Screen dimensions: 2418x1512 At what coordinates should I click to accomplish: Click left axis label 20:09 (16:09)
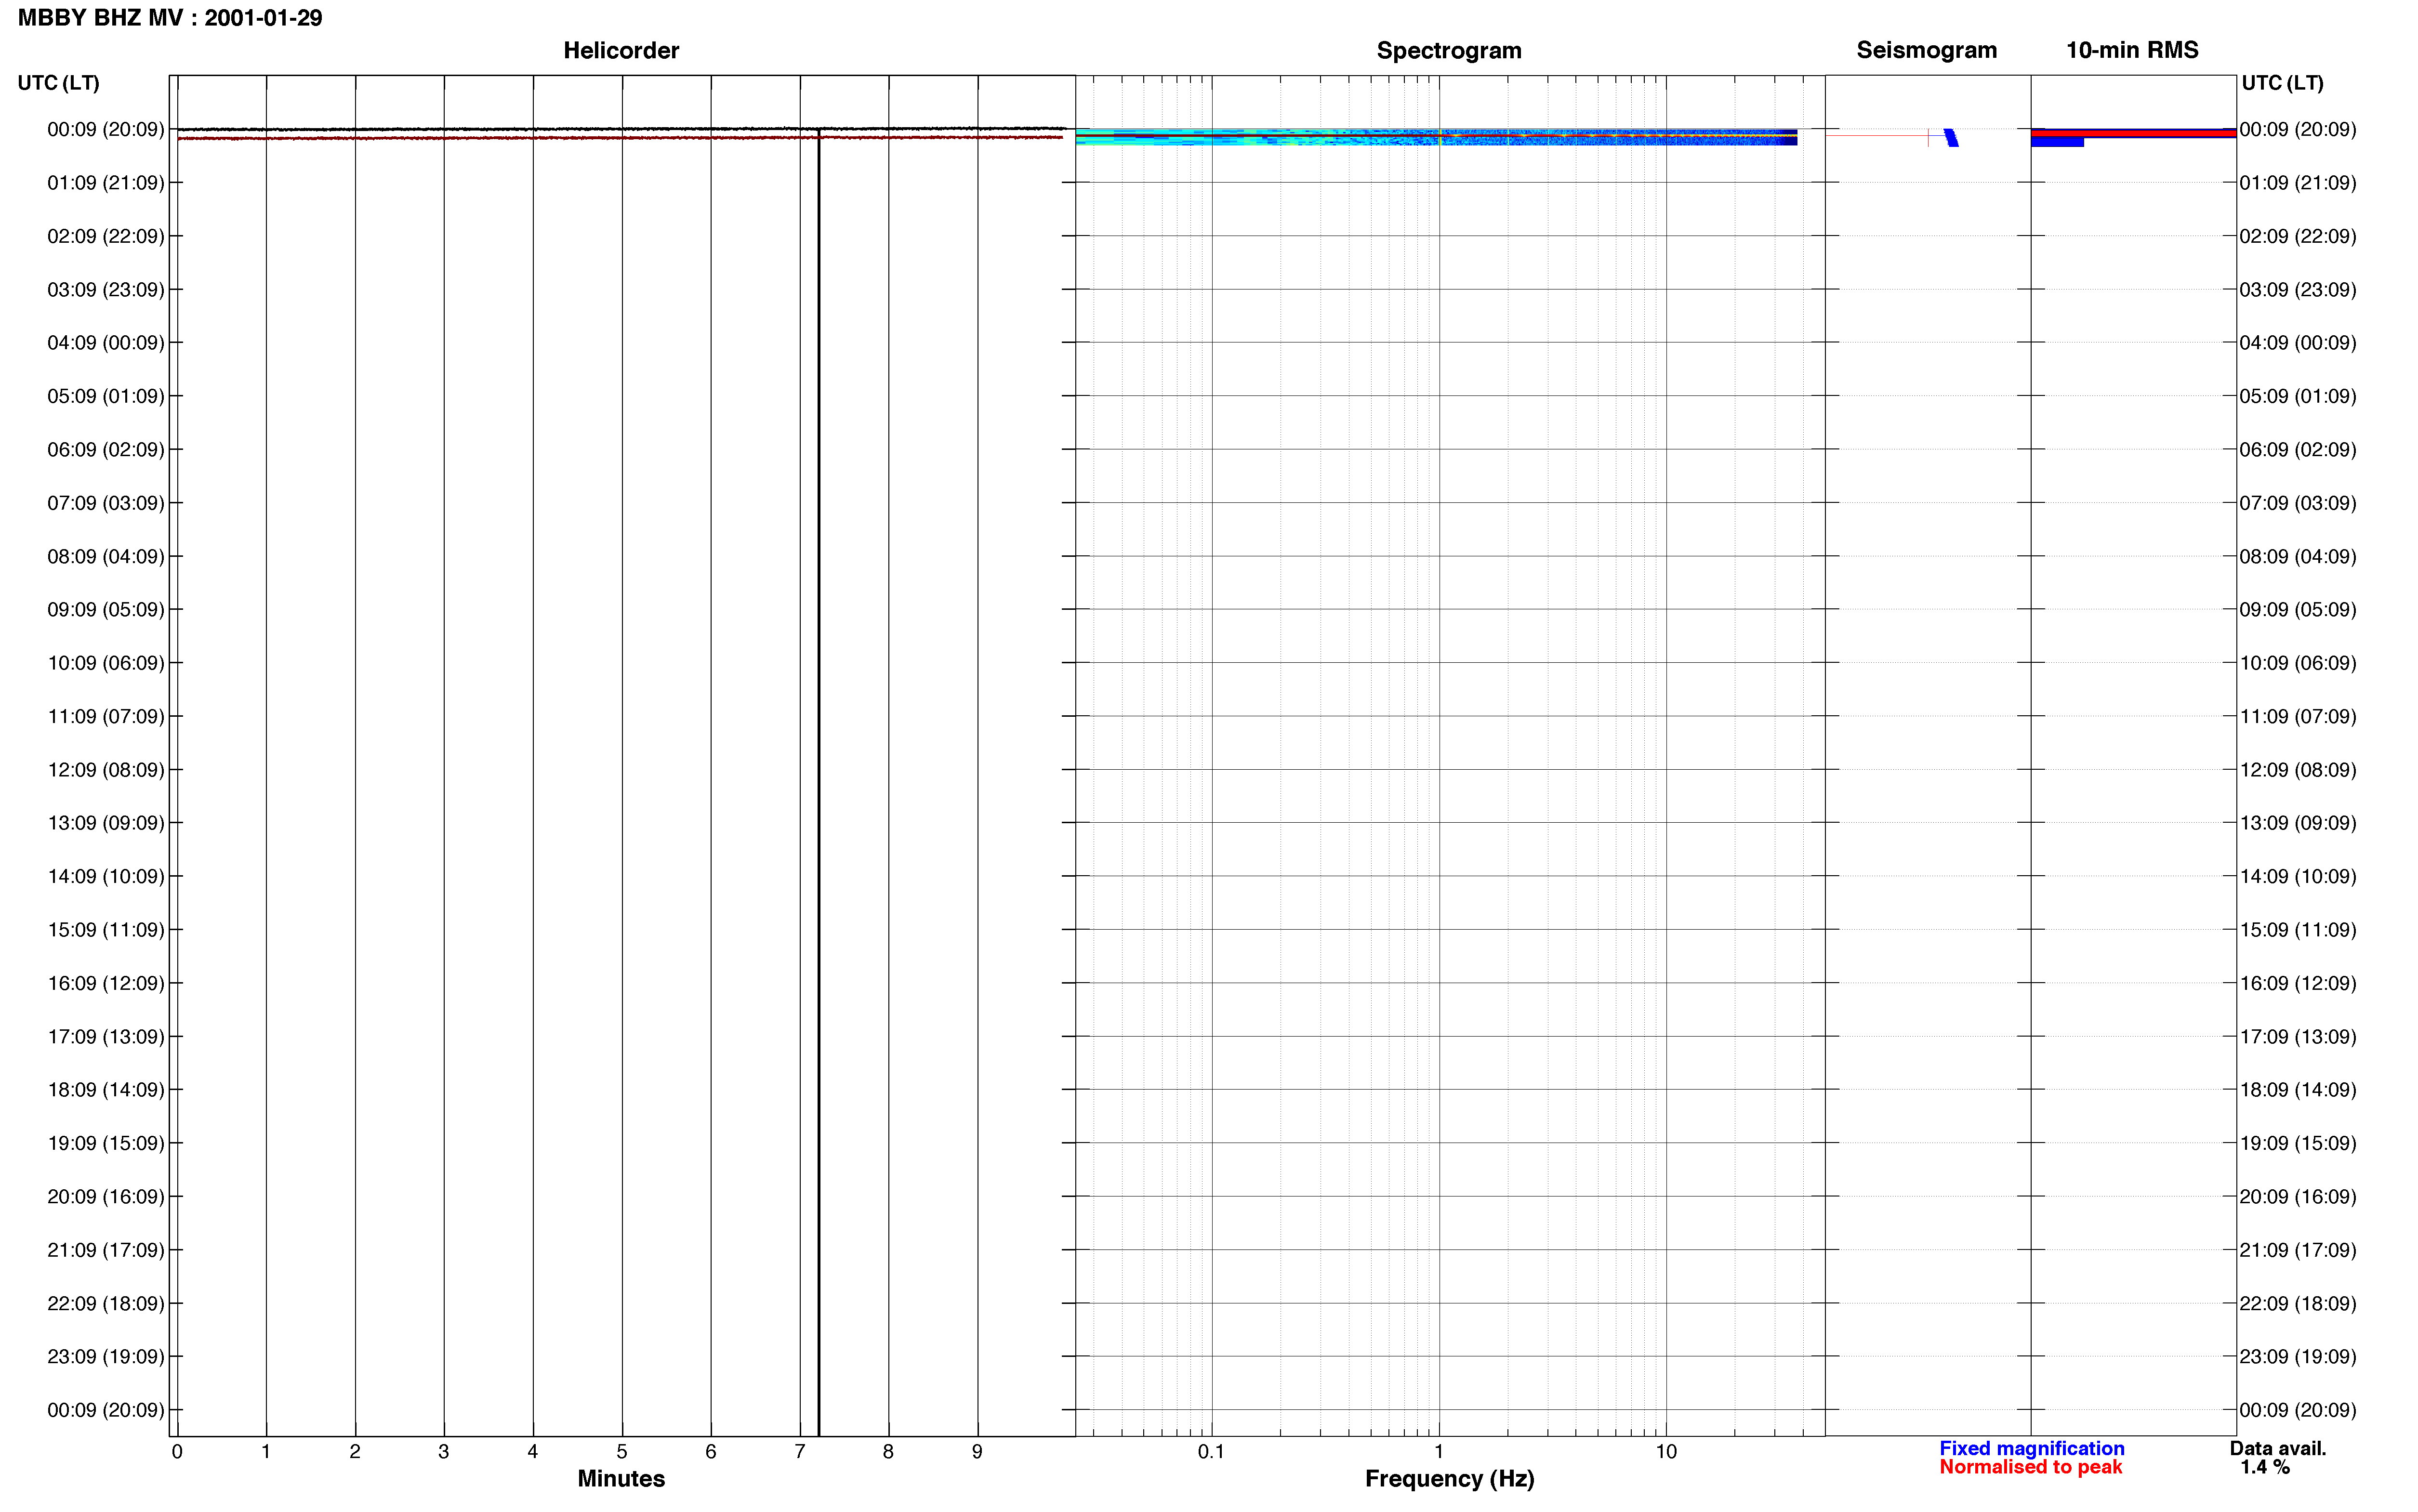click(x=106, y=1197)
